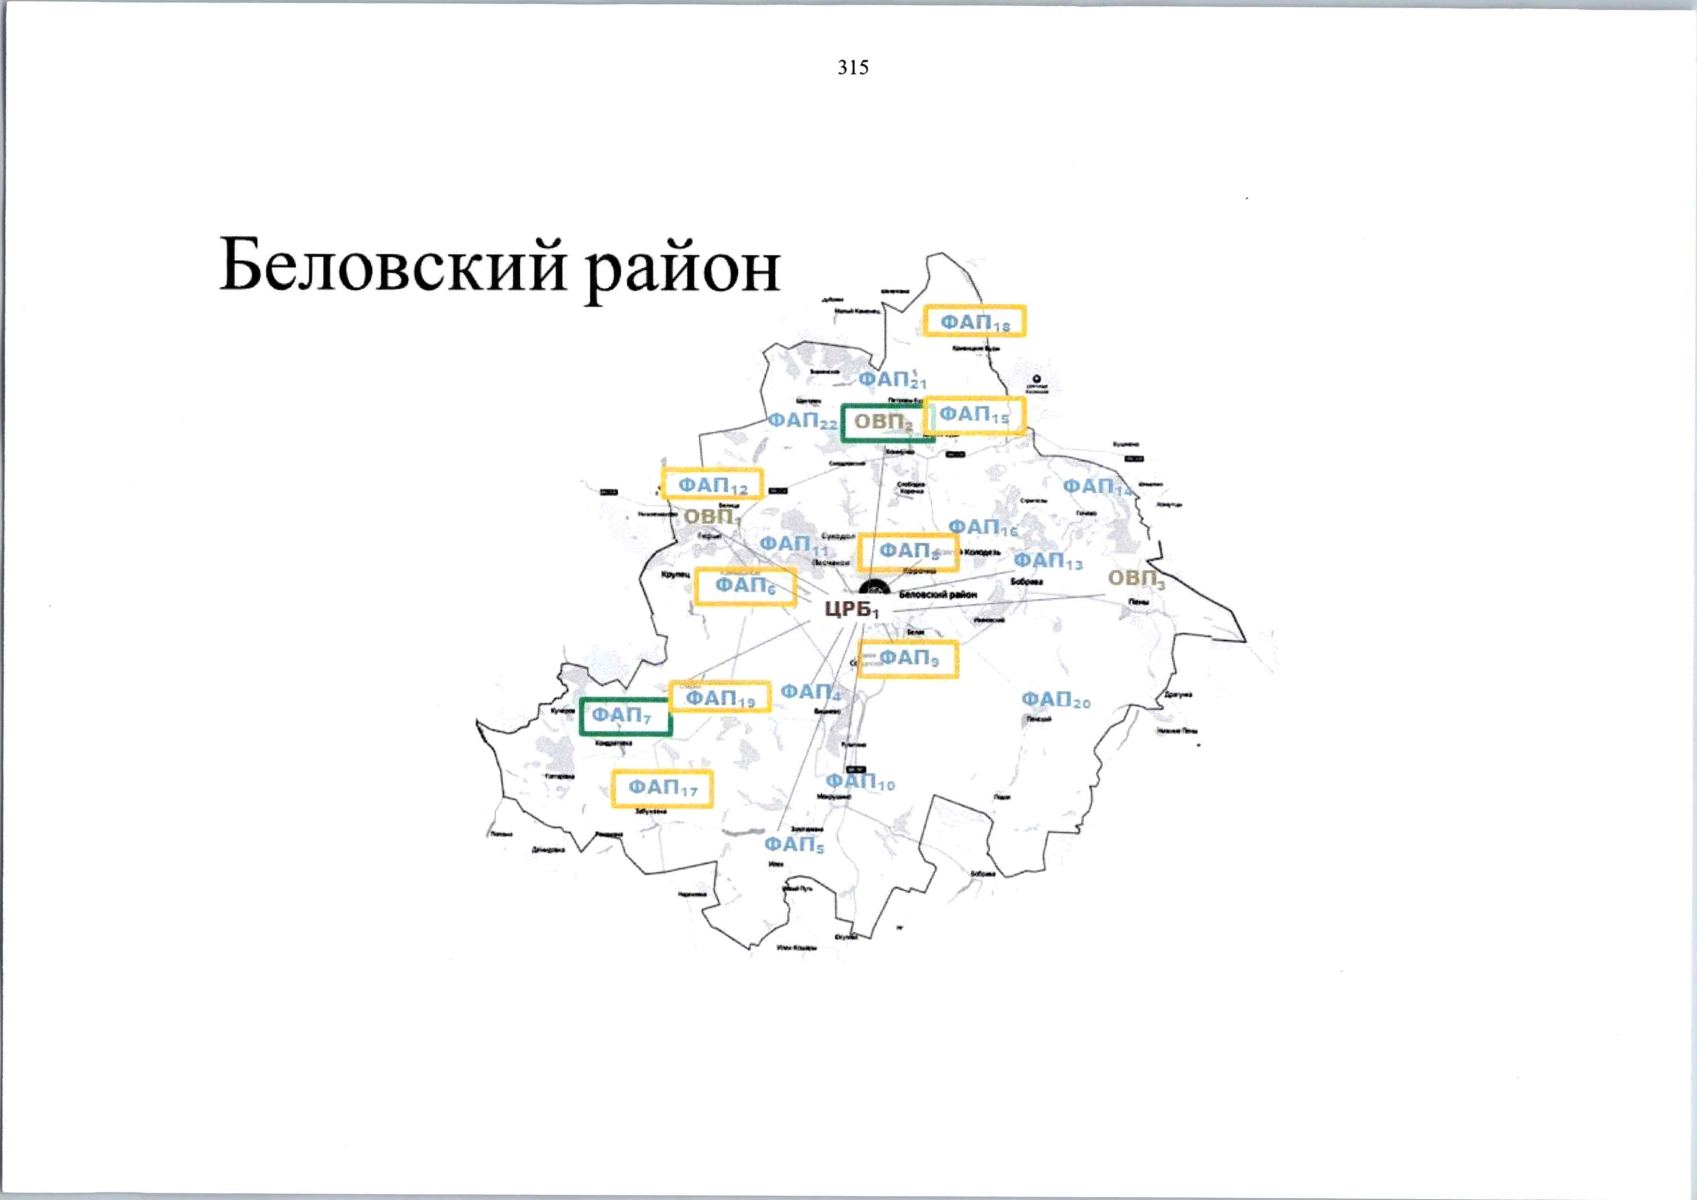
Task: Click the green-framed ФАП7 marker
Action: [625, 716]
